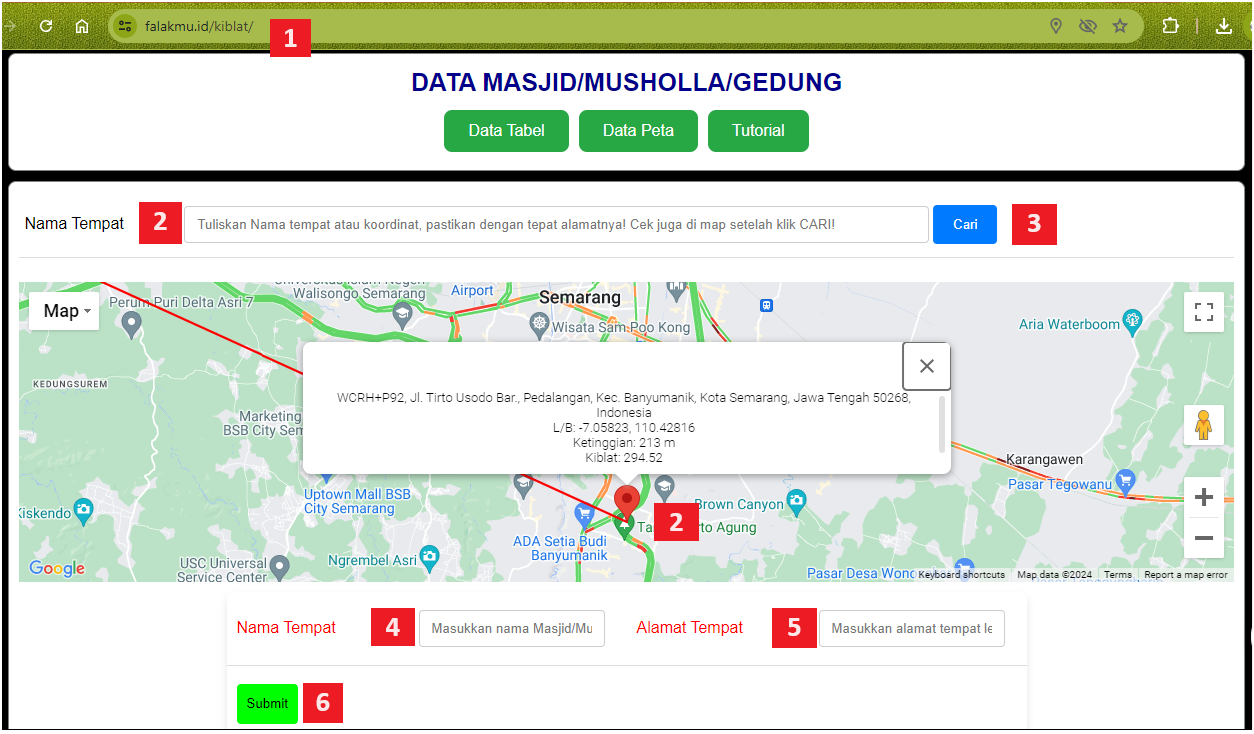Click ADA Setia Budi Banyumanik cart marker

(585, 515)
